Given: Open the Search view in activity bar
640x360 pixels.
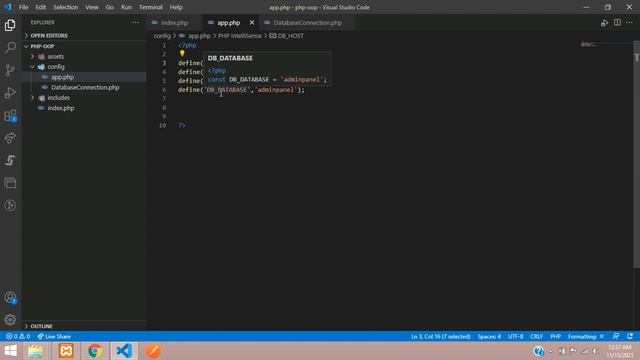Looking at the screenshot, I should coord(10,47).
